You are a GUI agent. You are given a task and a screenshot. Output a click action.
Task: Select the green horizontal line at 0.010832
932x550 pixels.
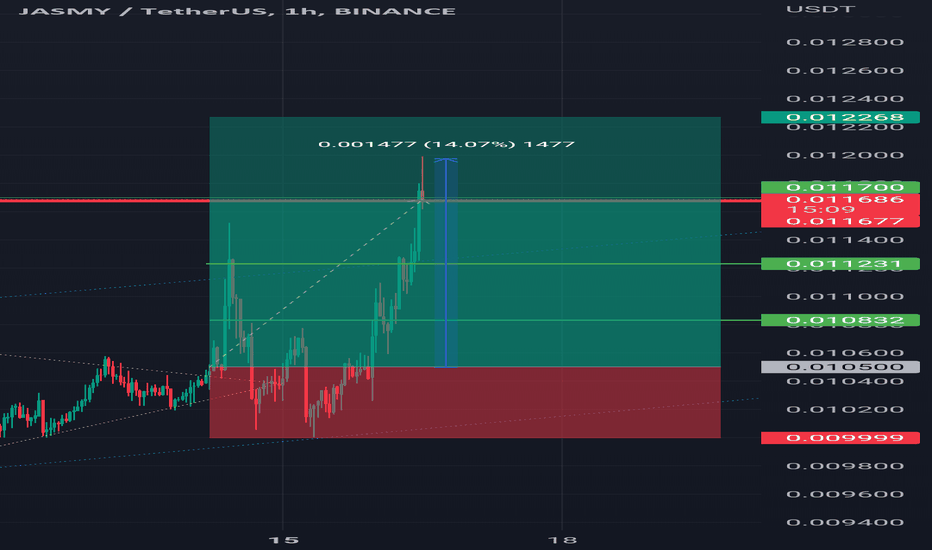click(485, 320)
